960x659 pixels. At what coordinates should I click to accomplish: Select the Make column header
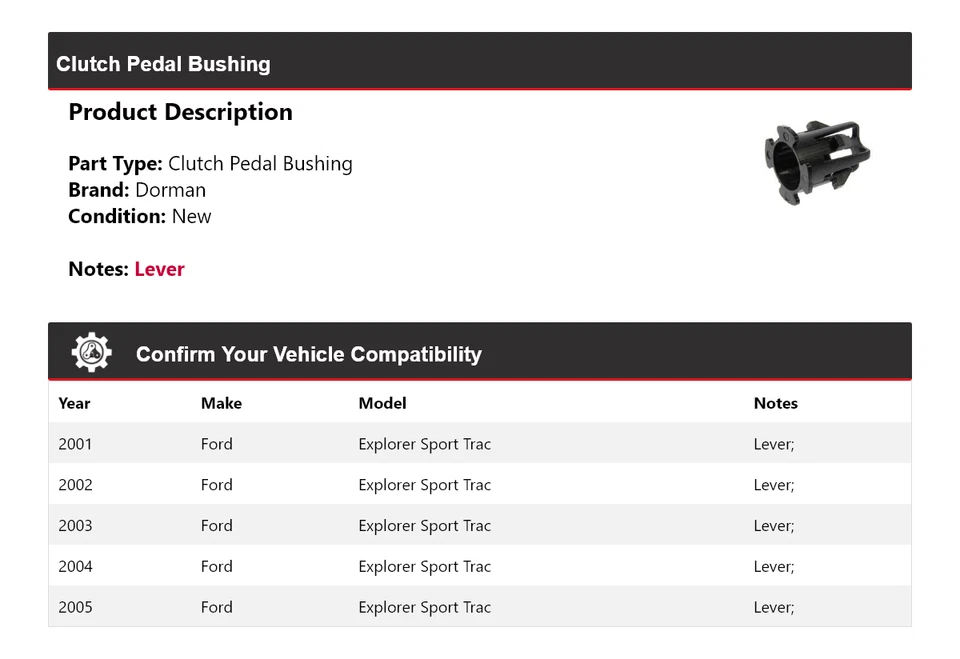pyautogui.click(x=221, y=403)
